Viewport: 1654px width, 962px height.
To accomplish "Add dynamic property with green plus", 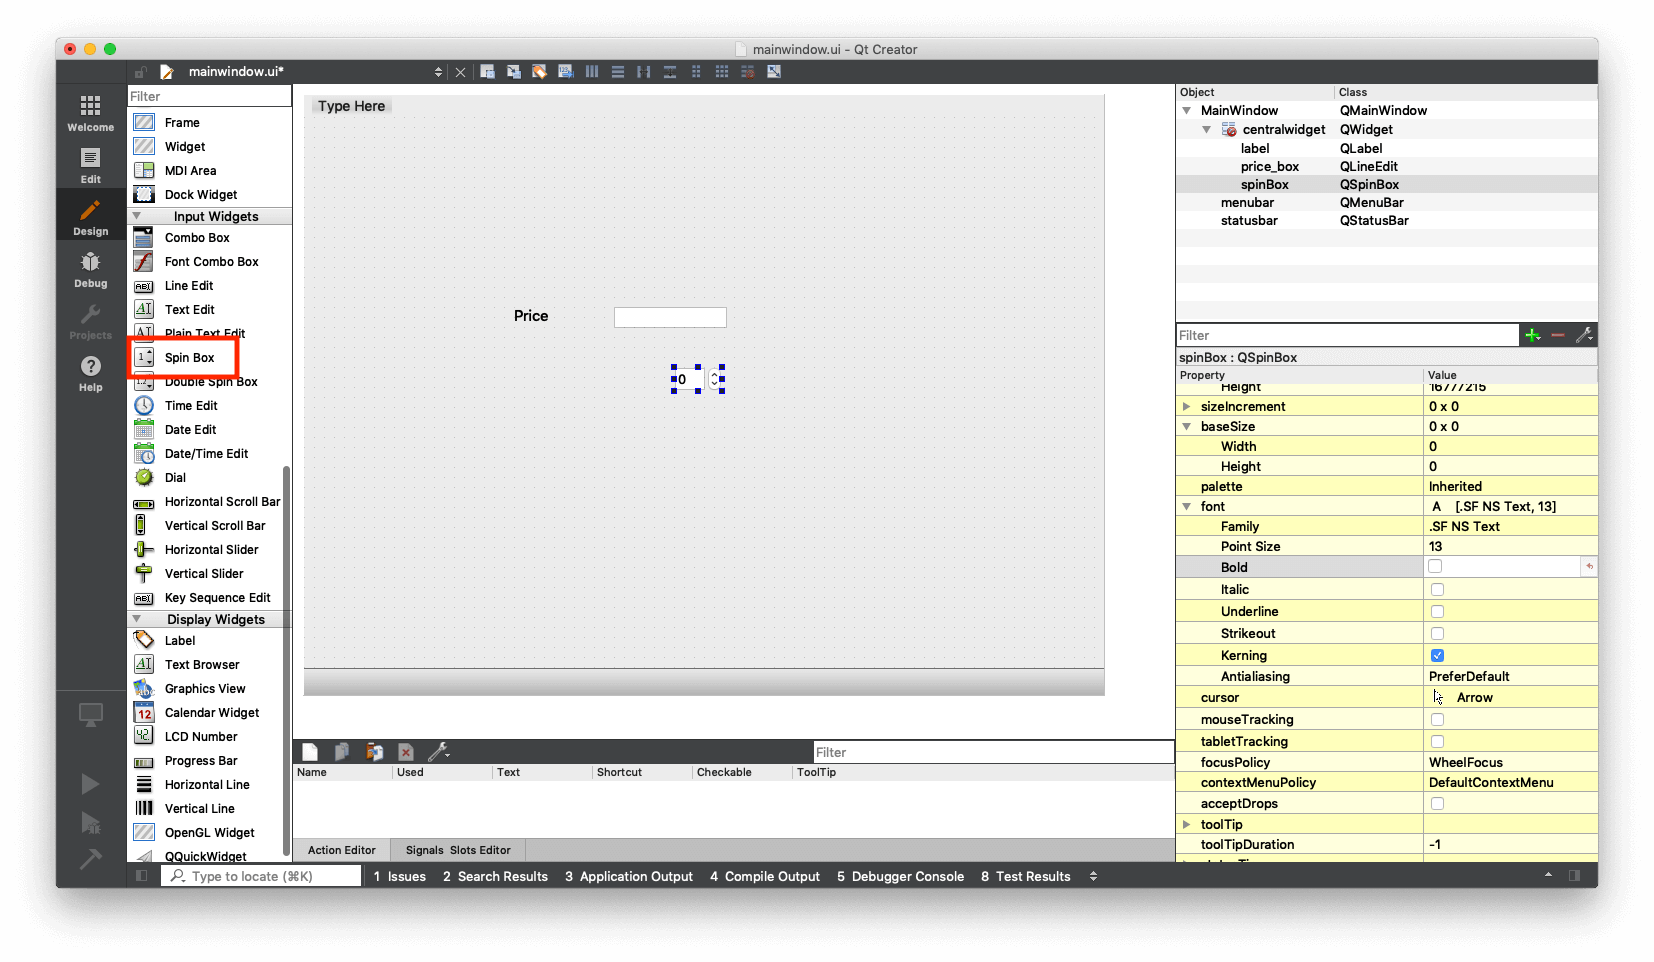I will (1533, 335).
